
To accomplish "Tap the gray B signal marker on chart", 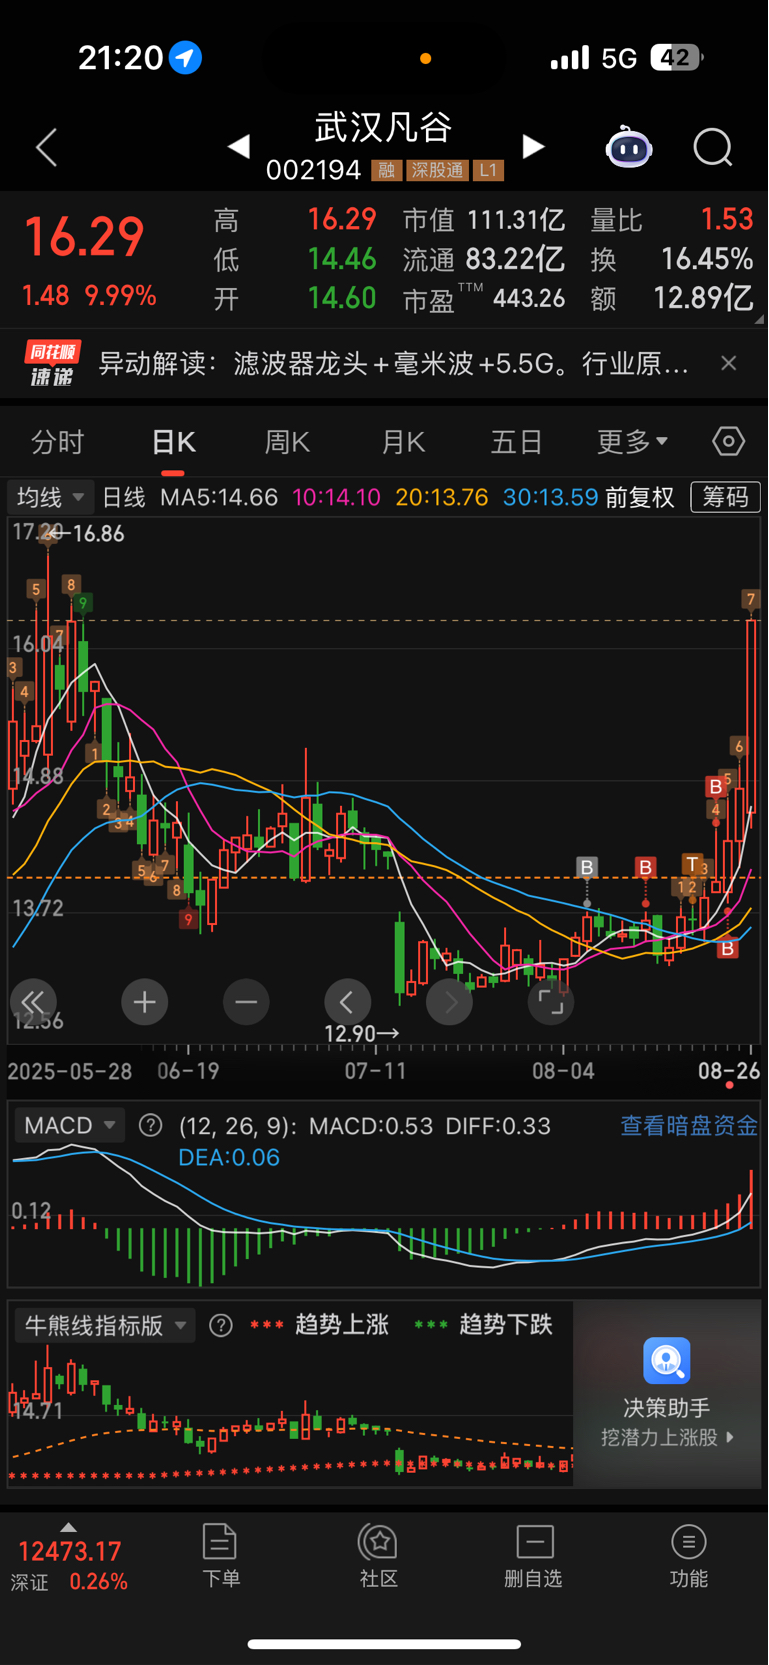I will click(587, 867).
